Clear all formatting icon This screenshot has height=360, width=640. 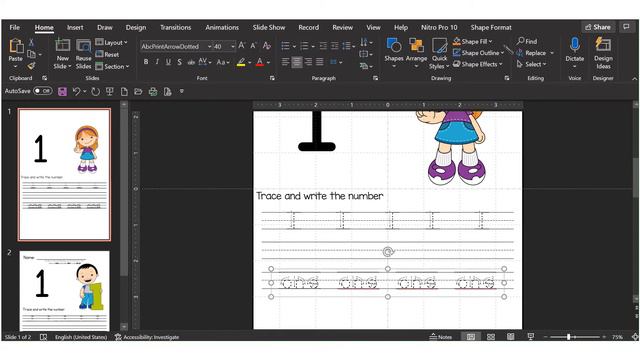click(267, 46)
